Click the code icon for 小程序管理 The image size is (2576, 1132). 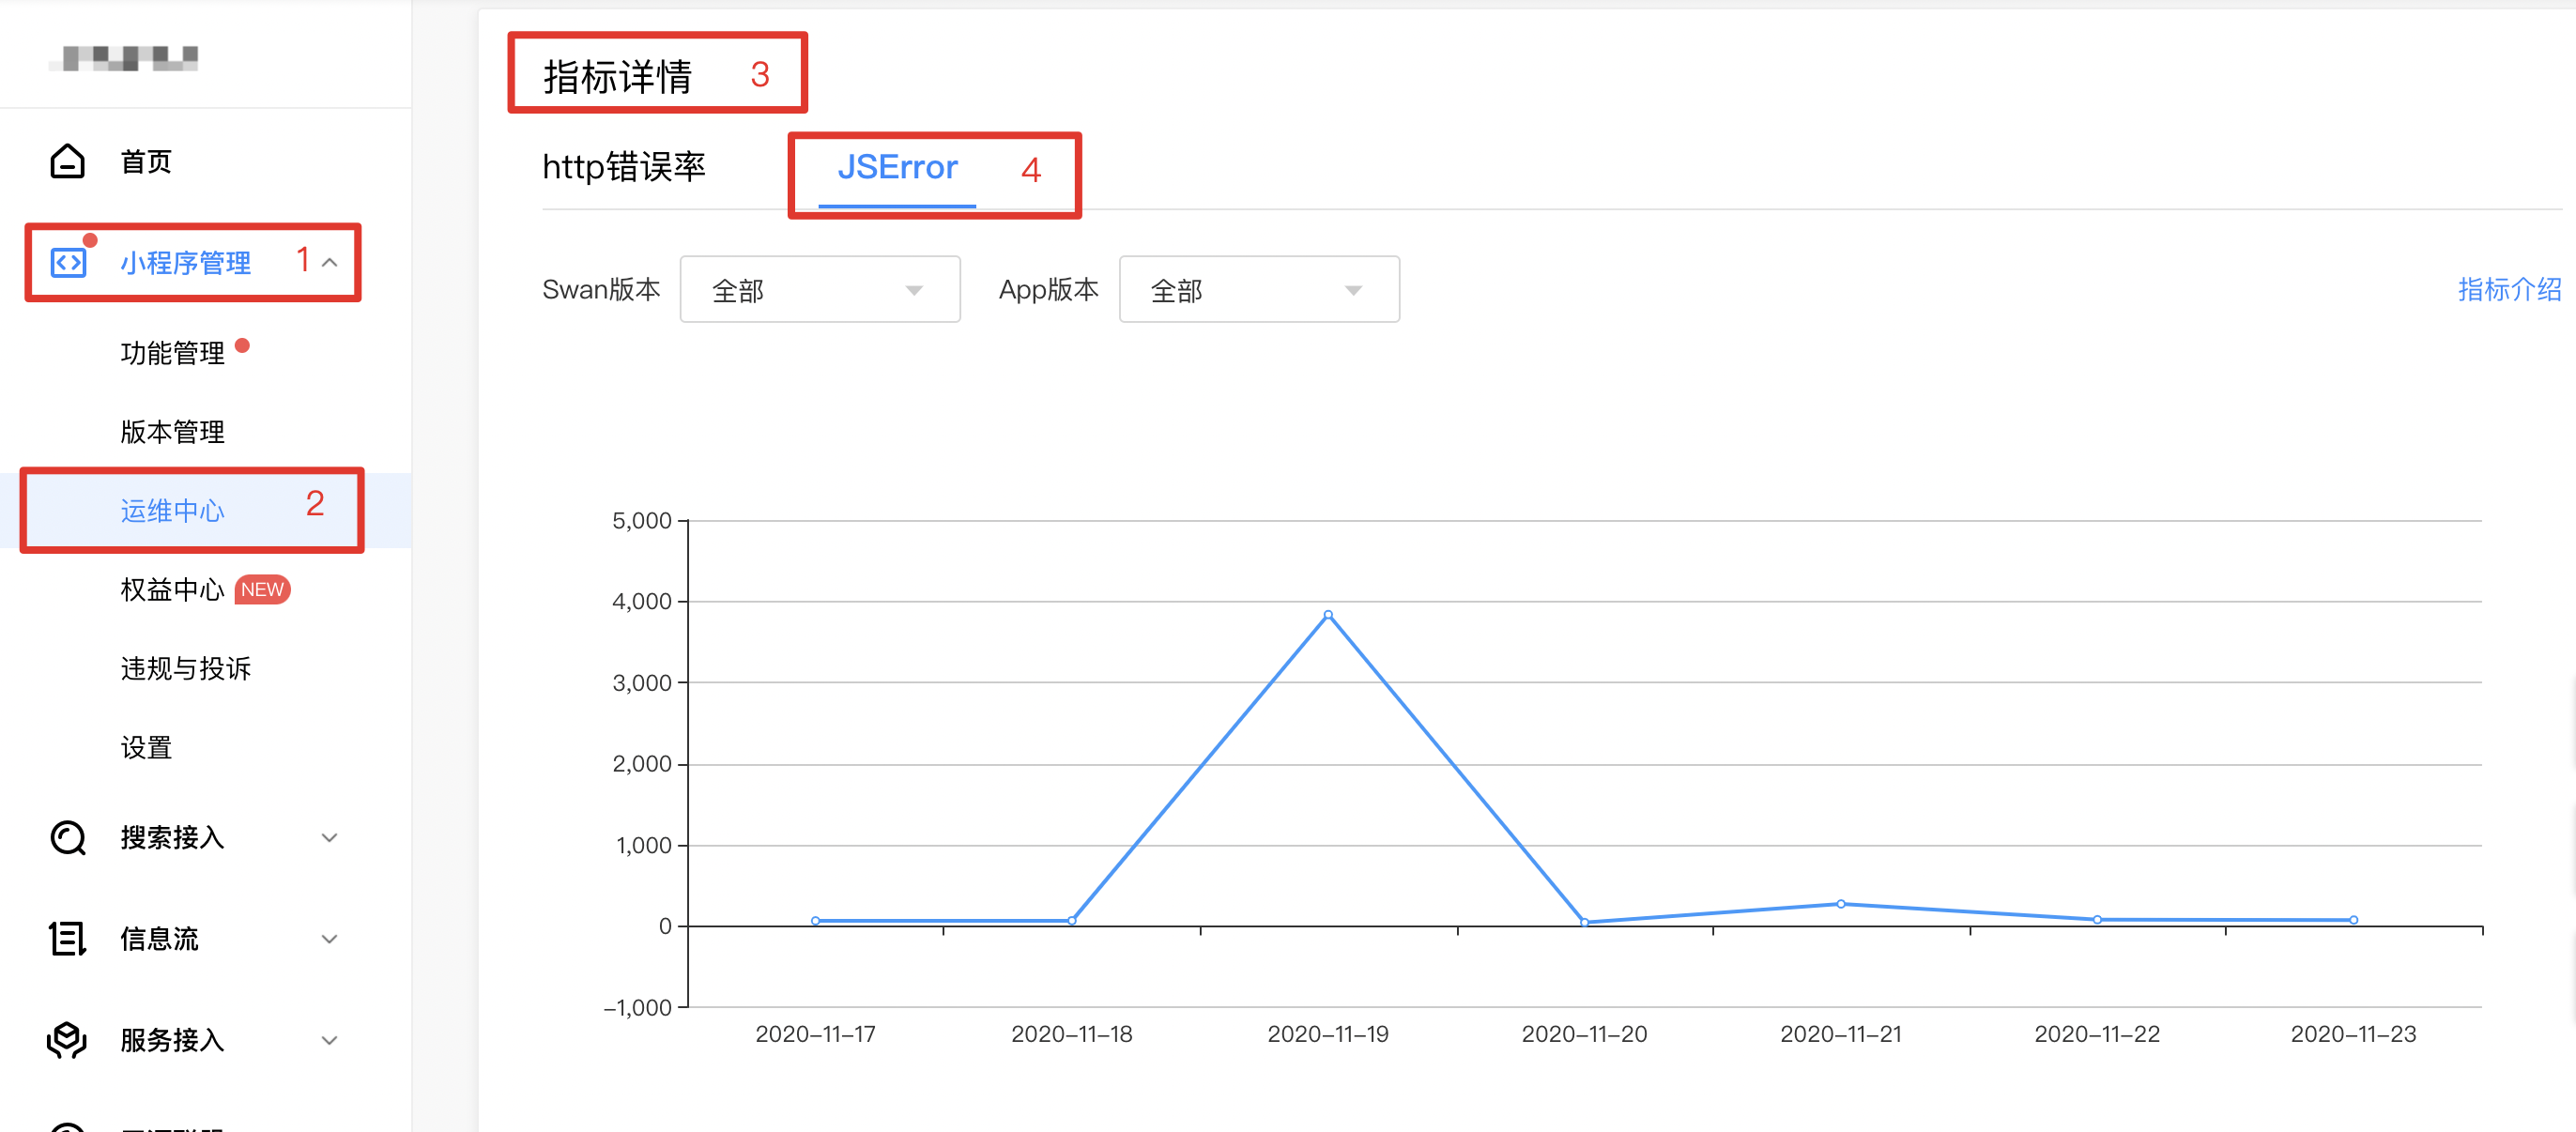tap(68, 263)
